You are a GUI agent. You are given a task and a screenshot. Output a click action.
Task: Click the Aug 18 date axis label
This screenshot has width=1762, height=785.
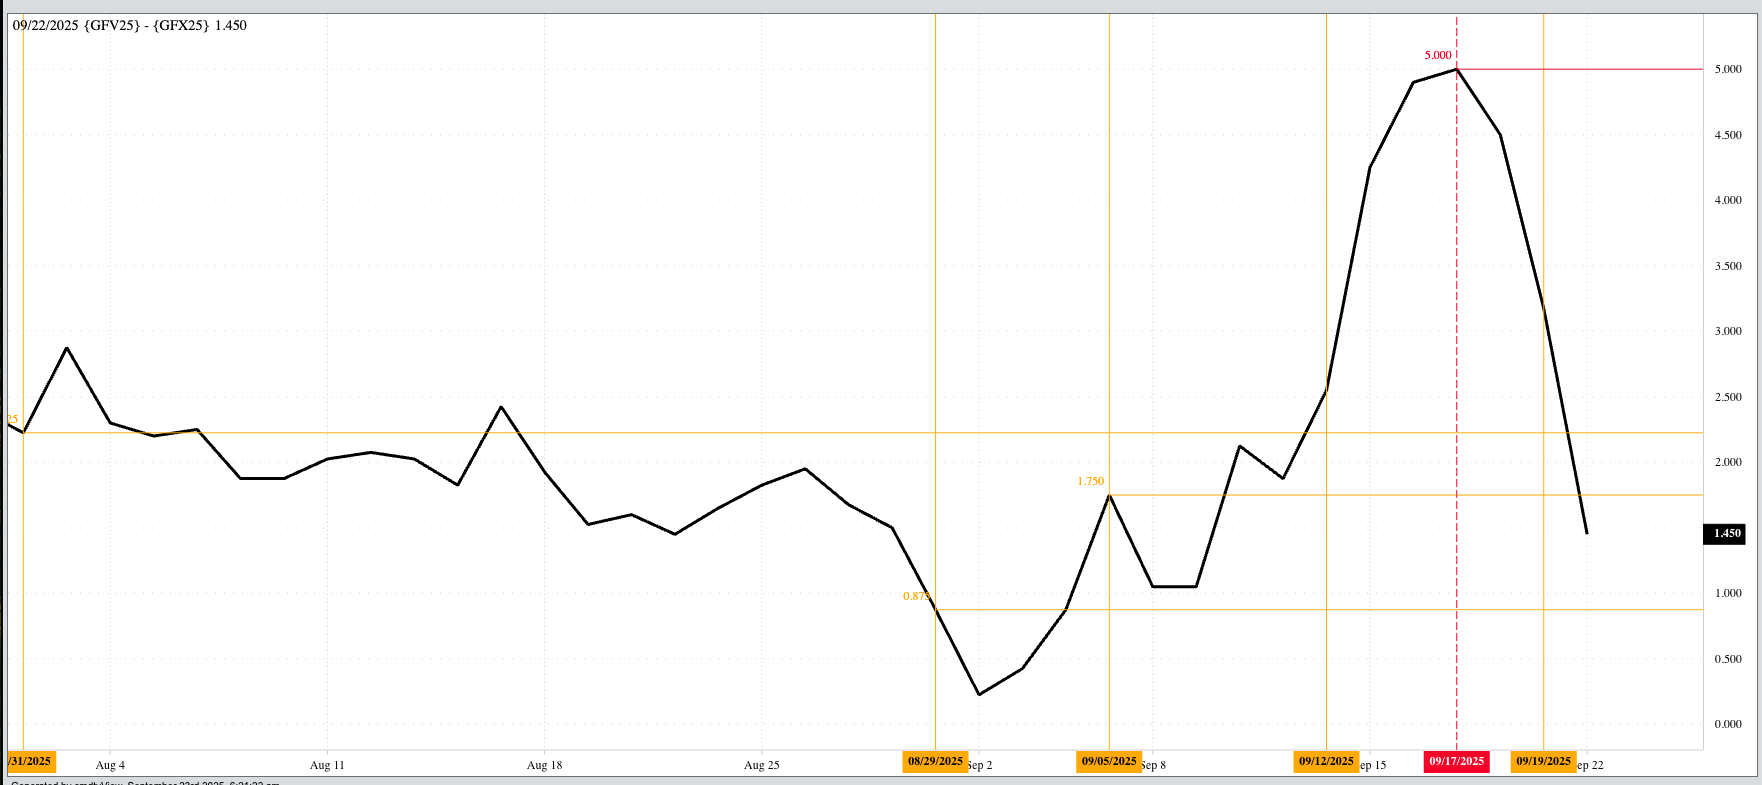click(544, 765)
